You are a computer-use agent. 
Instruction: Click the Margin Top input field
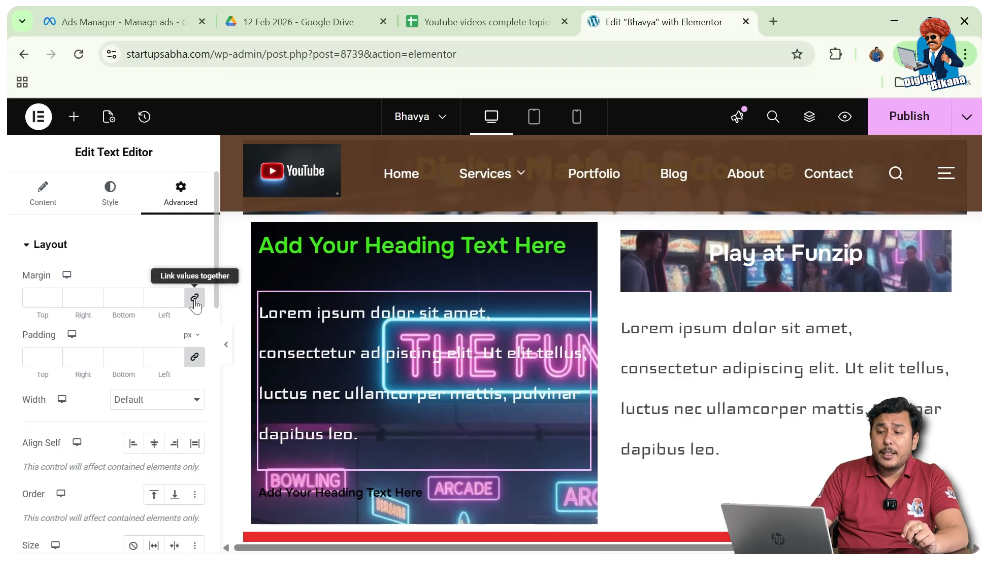[x=42, y=298]
